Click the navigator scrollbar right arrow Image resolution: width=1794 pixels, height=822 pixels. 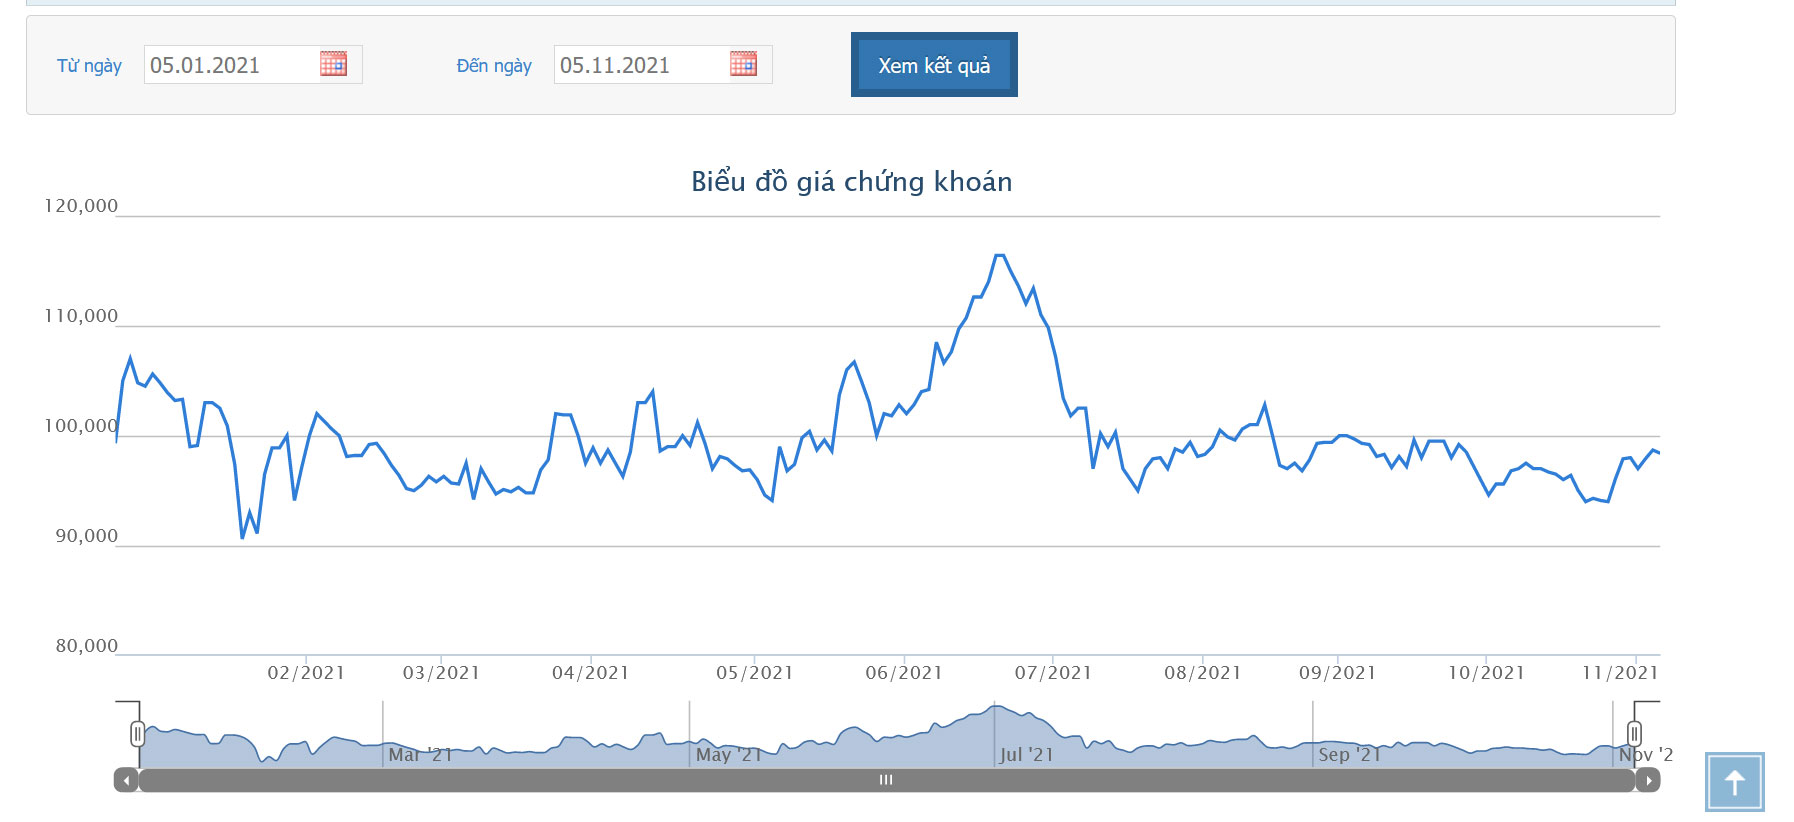(1648, 780)
